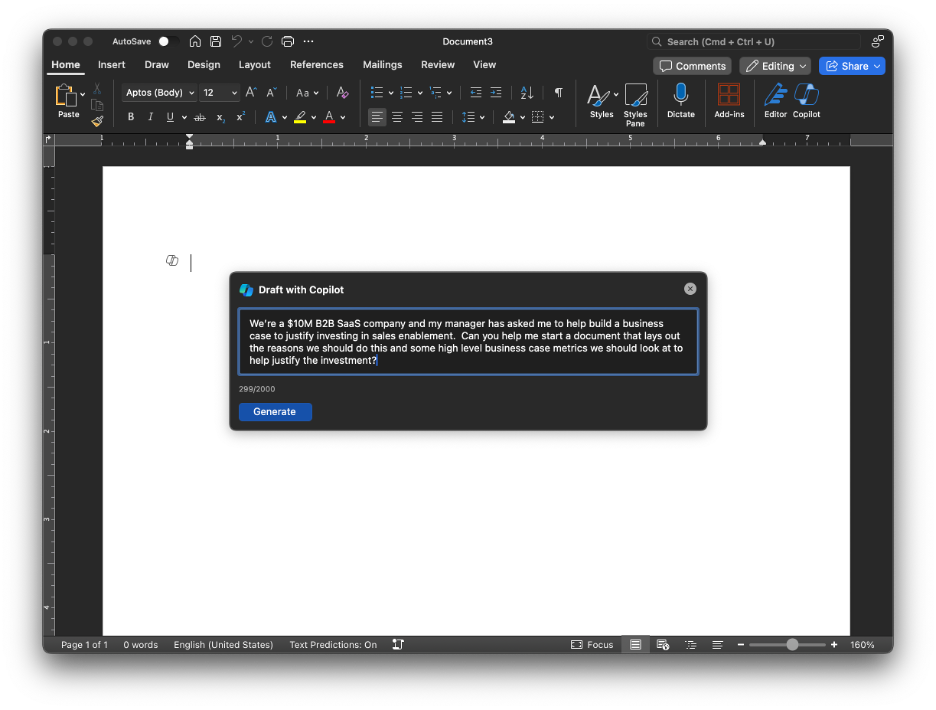
Task: Click the Copy icon
Action: [97, 105]
